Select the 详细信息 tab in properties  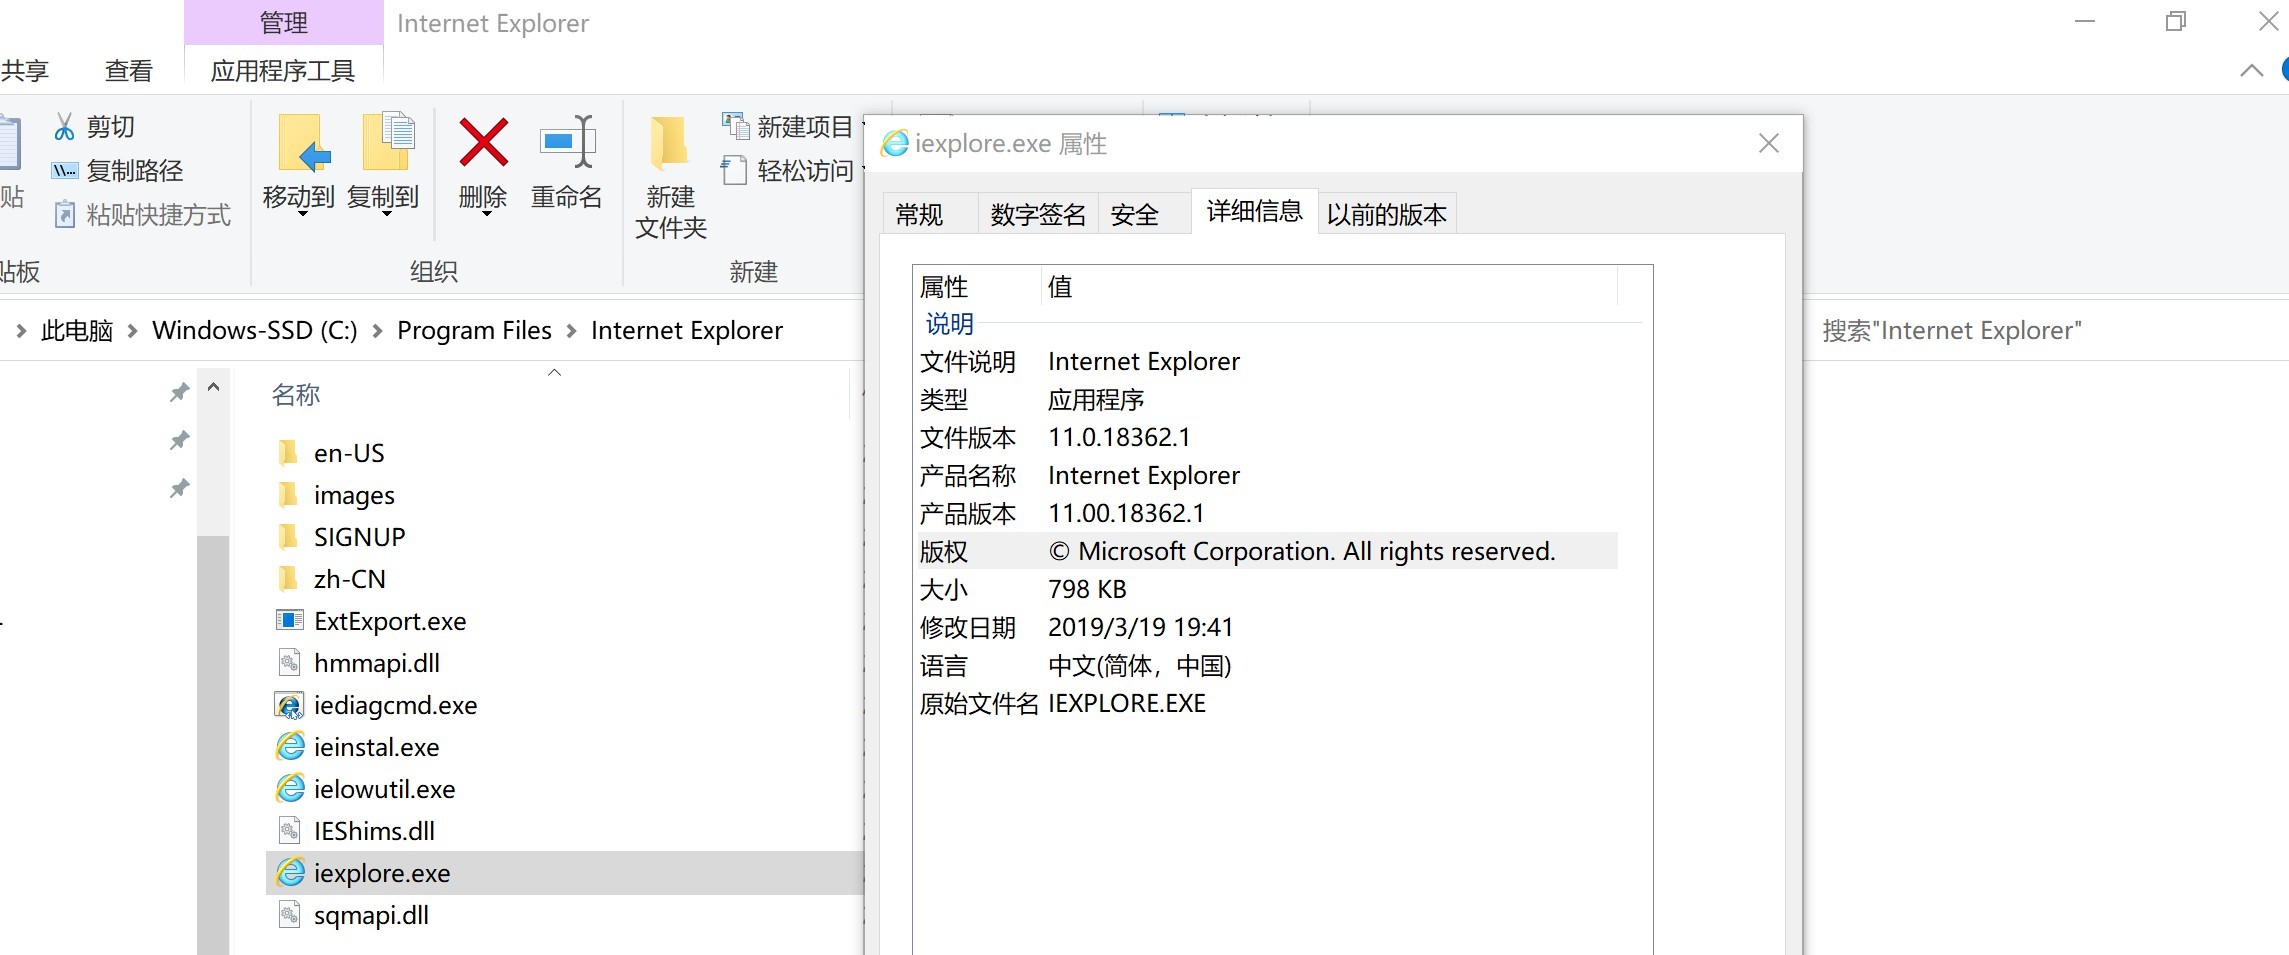[x=1255, y=211]
